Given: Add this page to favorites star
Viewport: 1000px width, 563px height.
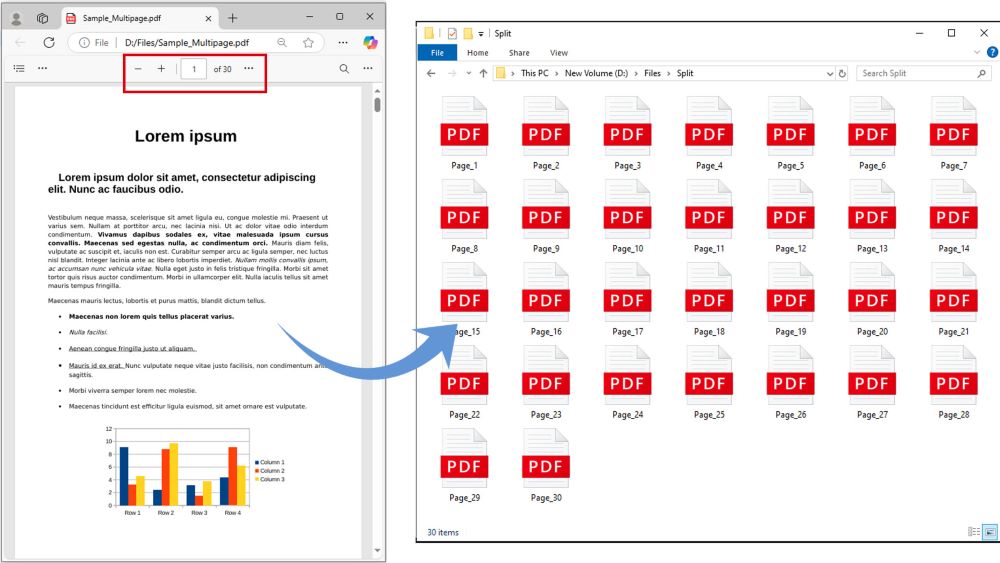Looking at the screenshot, I should [309, 43].
